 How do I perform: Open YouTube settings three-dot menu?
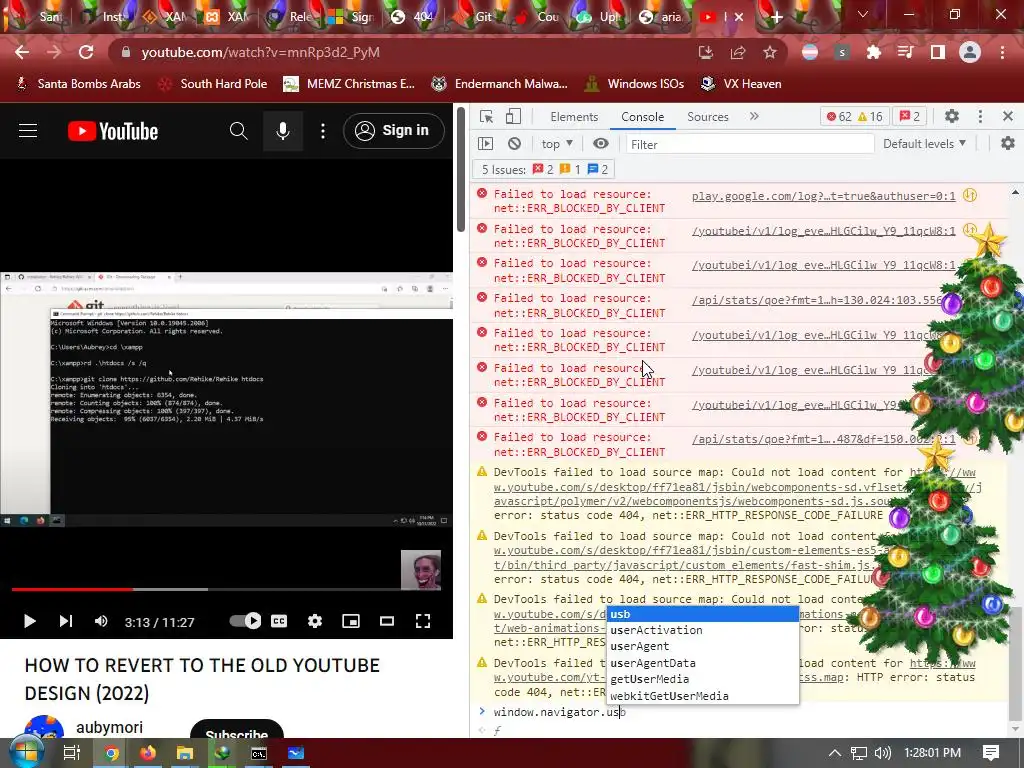(323, 131)
